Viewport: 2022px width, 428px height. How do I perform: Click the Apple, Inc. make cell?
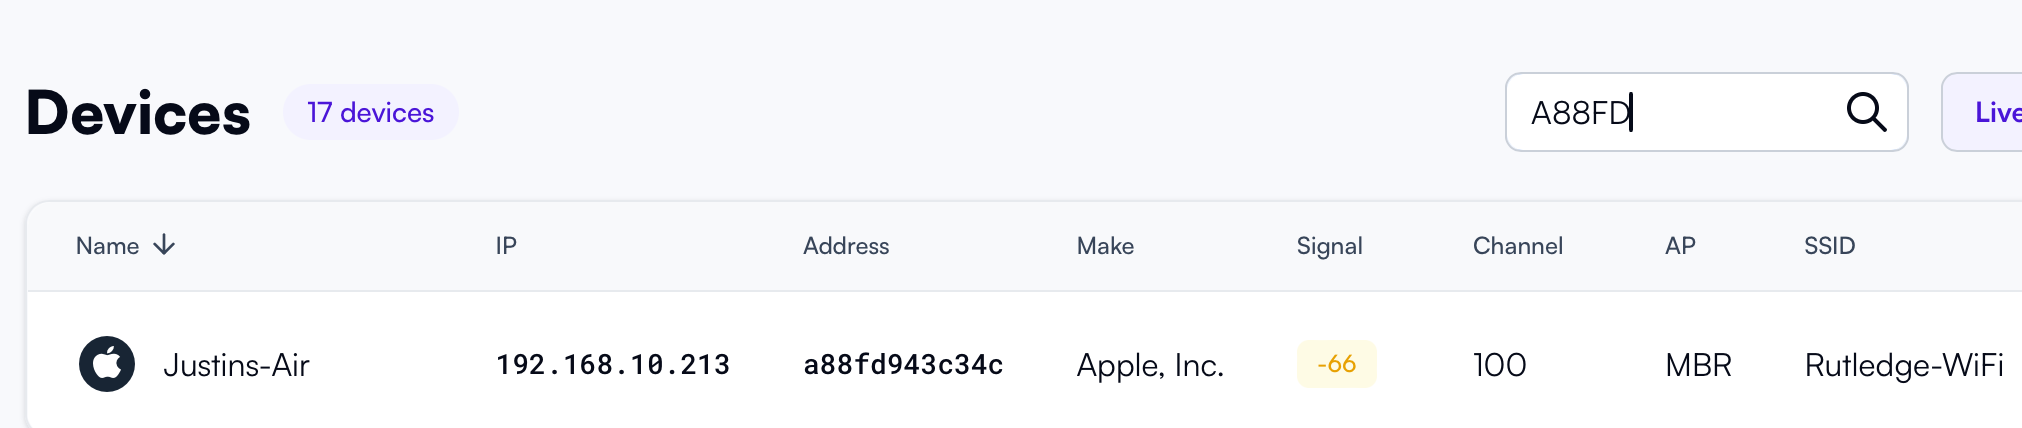click(x=1150, y=366)
